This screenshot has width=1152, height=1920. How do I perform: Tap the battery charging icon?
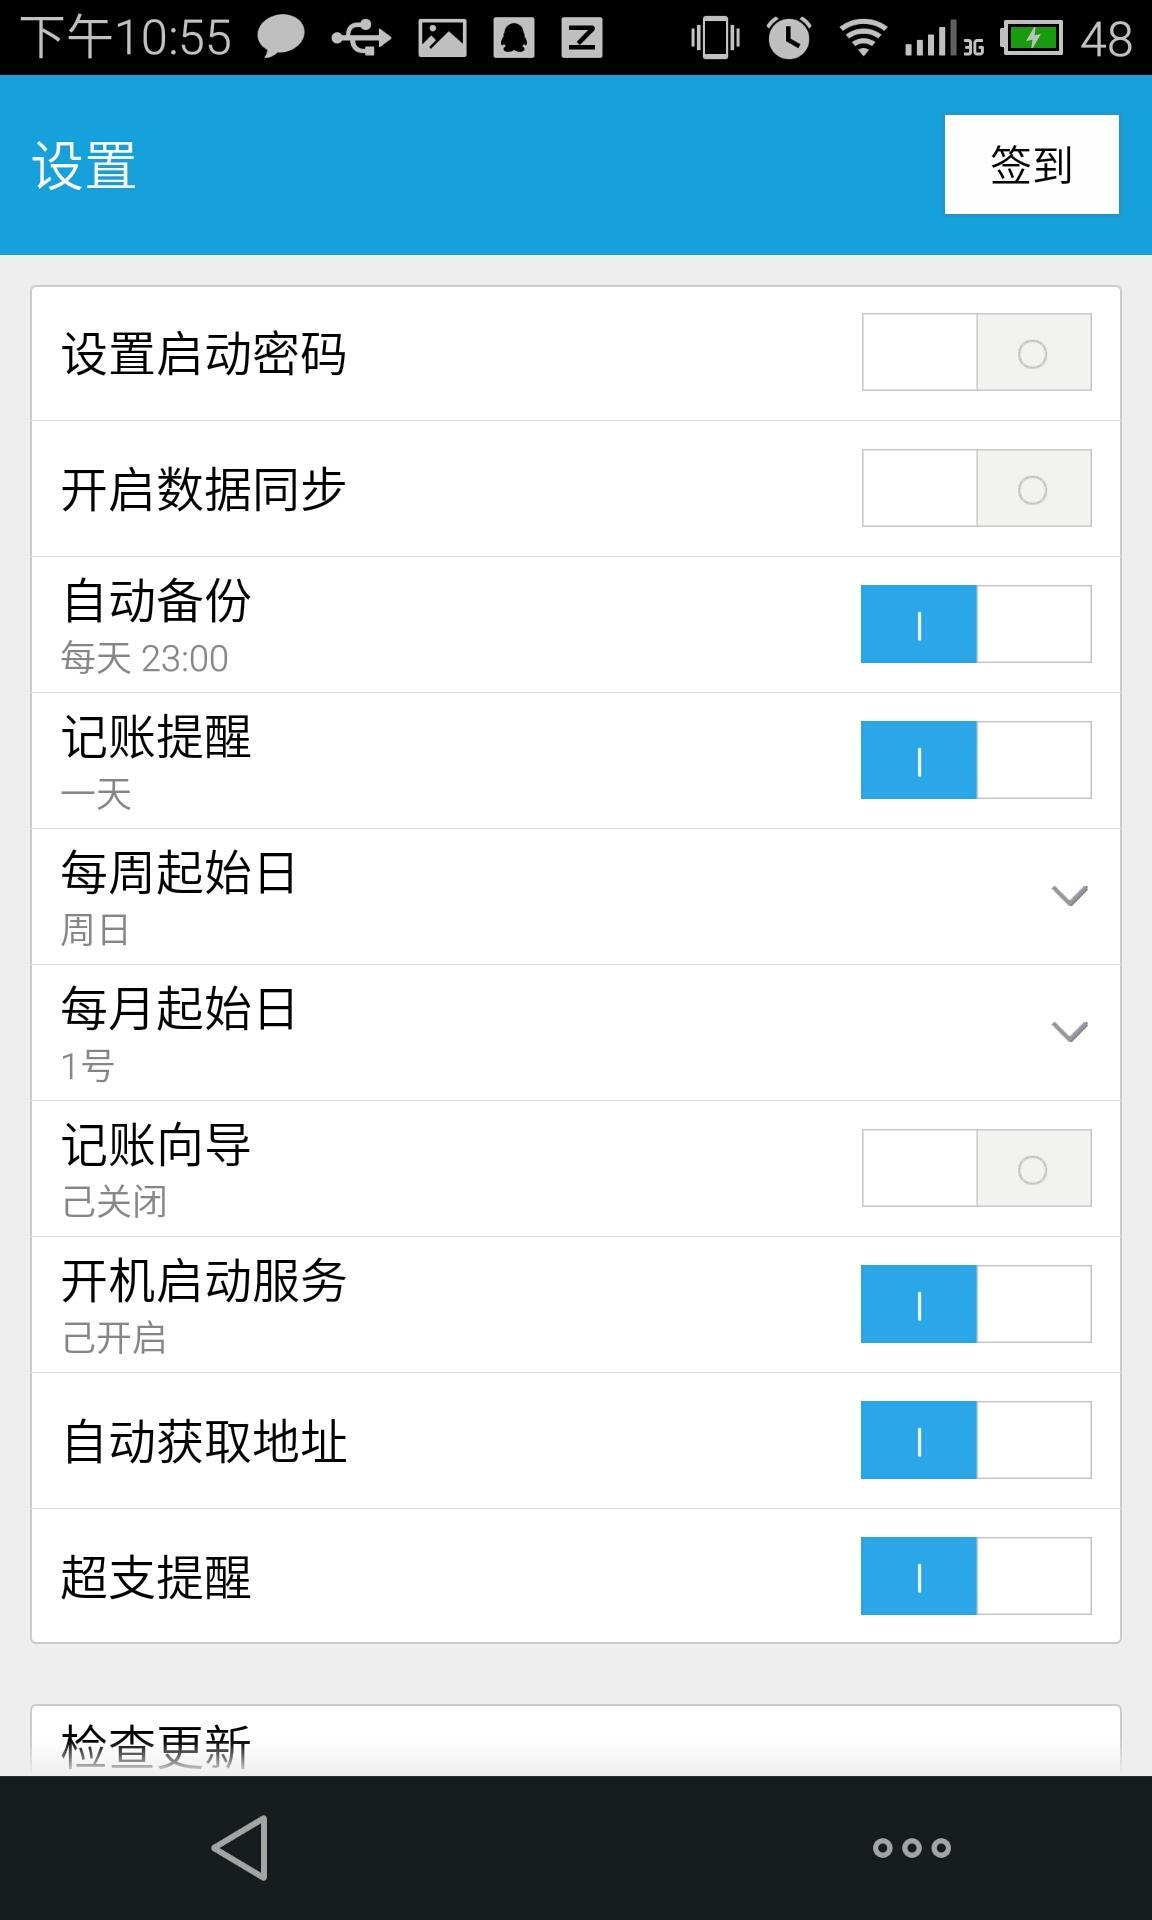point(1032,39)
